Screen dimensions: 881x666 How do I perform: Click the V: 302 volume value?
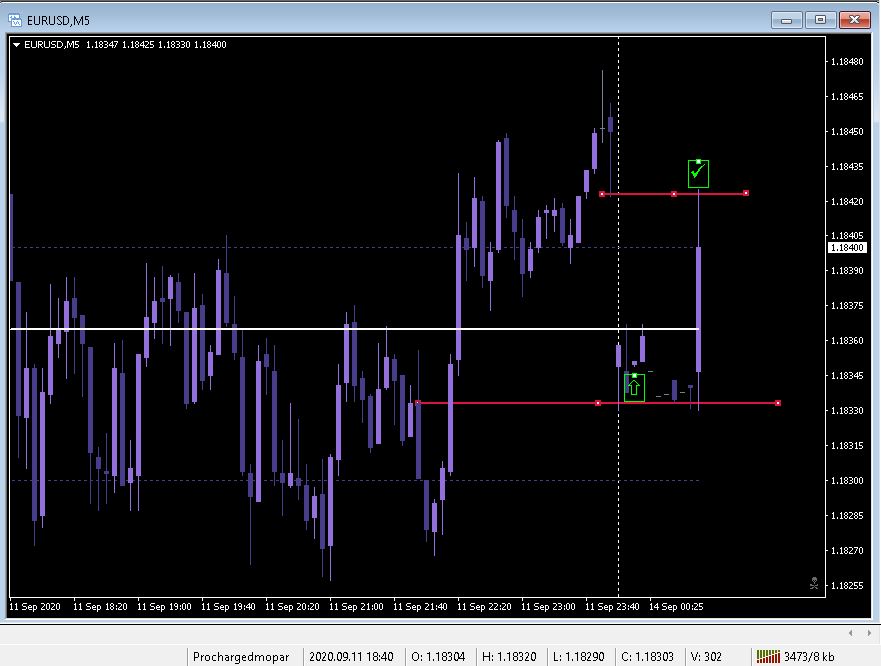click(x=706, y=656)
